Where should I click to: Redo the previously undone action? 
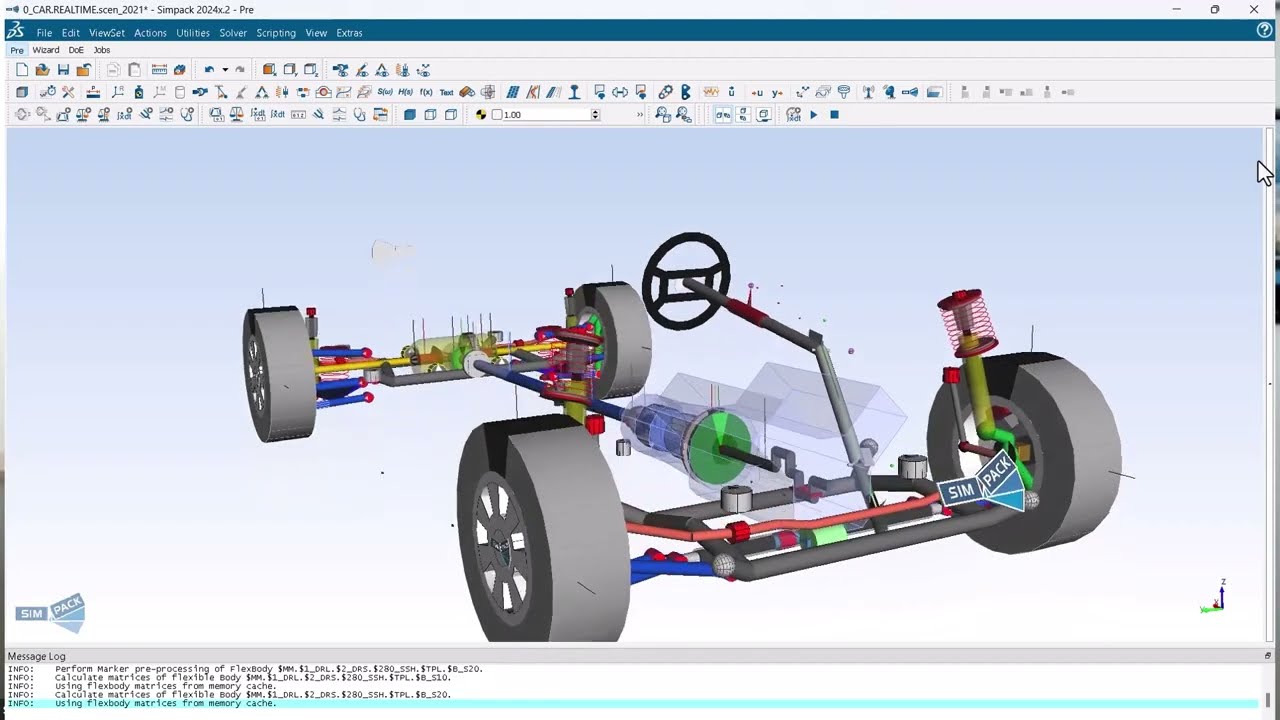(x=240, y=70)
